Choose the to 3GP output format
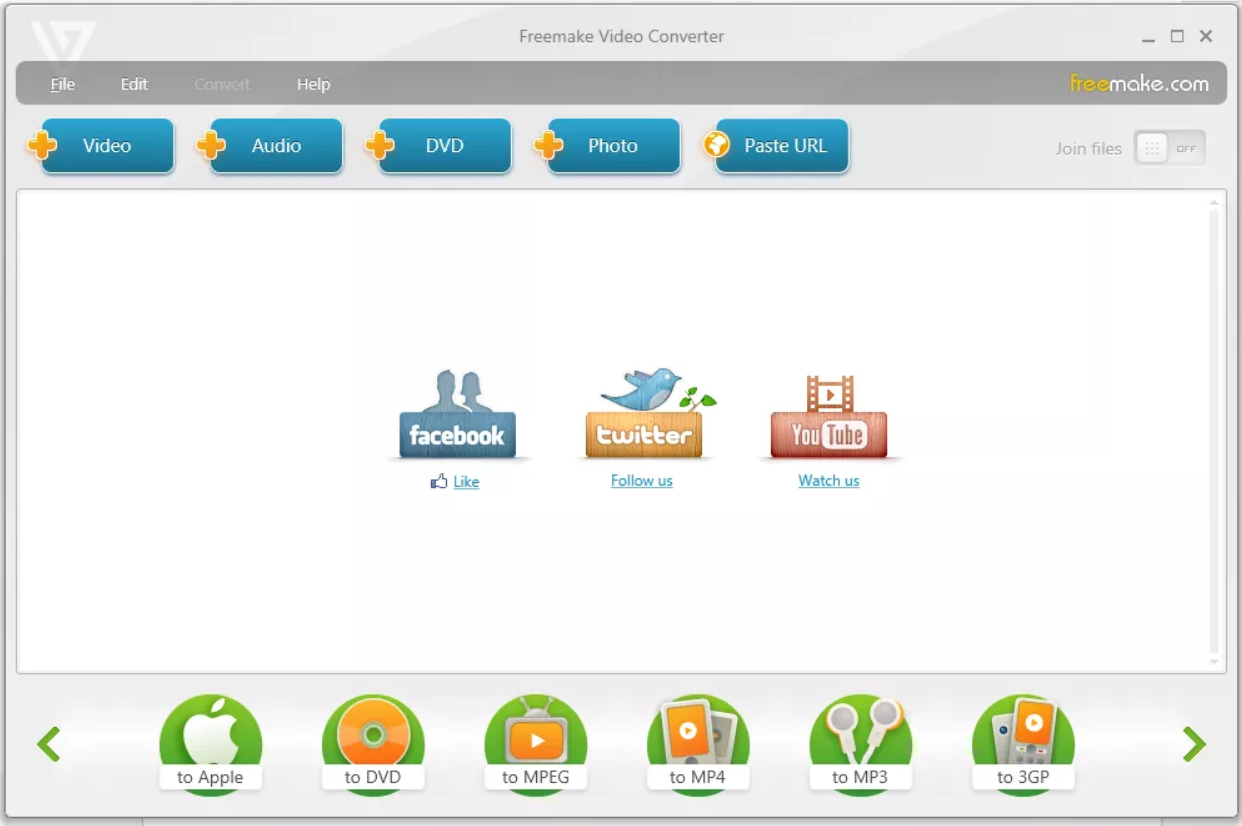 (x=1023, y=744)
